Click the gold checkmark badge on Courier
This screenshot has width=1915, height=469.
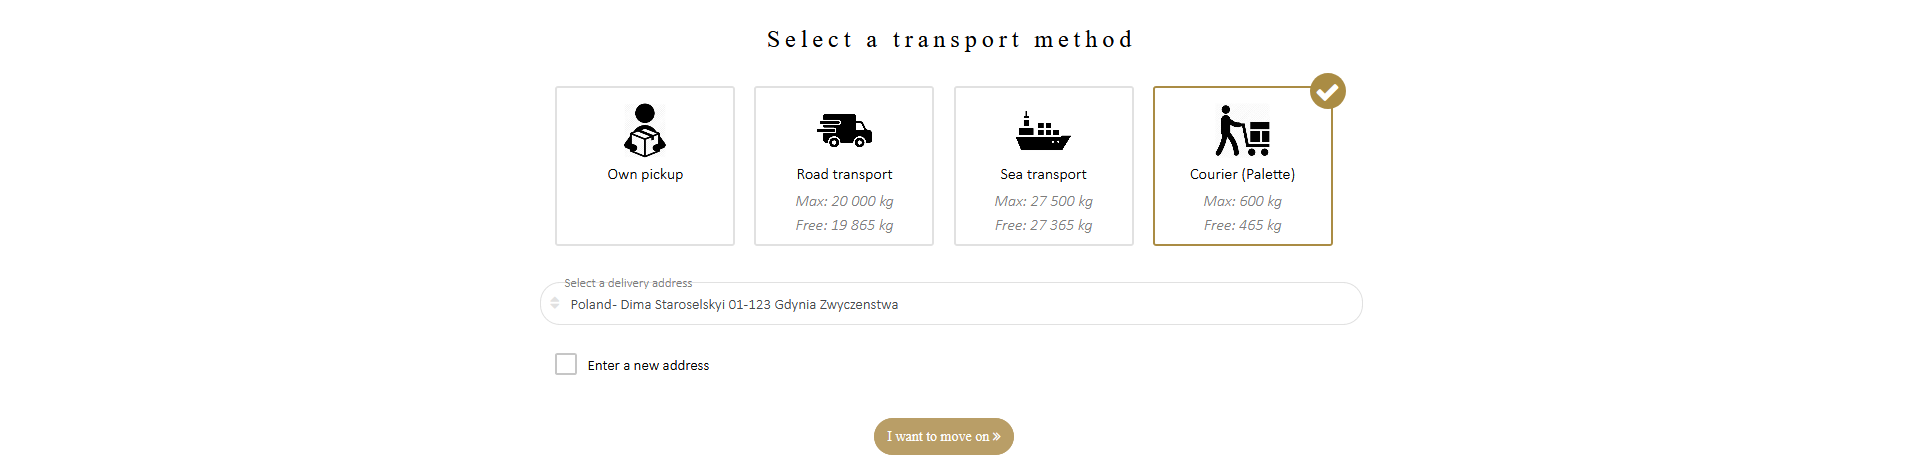click(1328, 91)
